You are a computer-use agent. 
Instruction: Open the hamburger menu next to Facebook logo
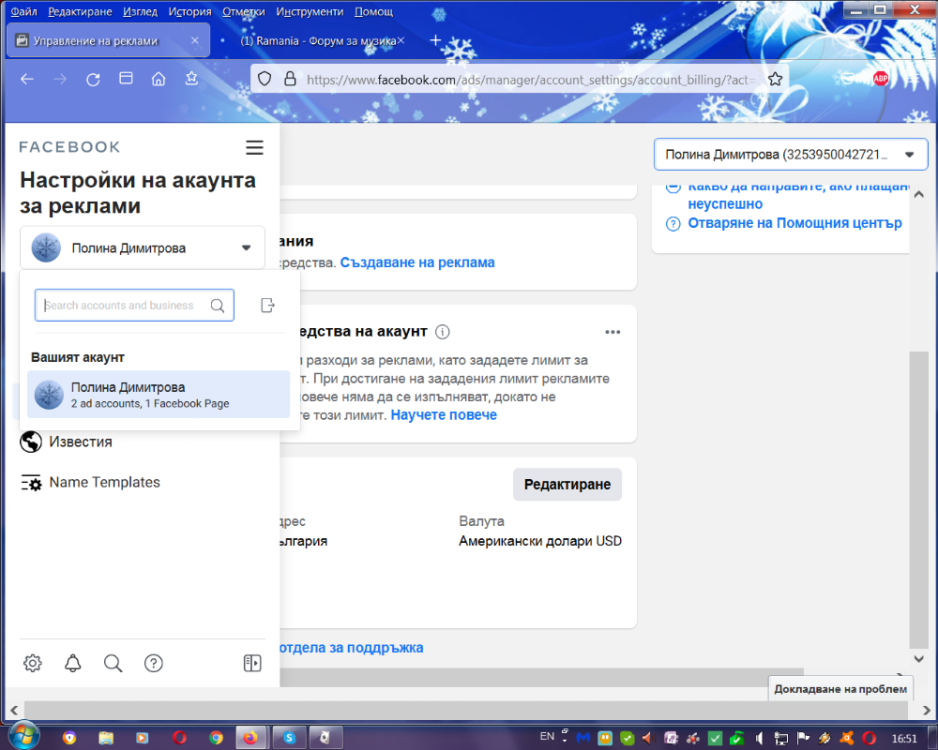(255, 147)
